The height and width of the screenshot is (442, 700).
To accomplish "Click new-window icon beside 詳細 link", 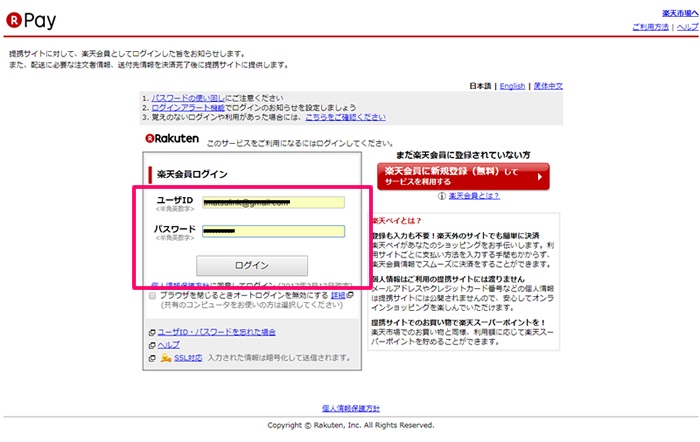I will (x=350, y=295).
